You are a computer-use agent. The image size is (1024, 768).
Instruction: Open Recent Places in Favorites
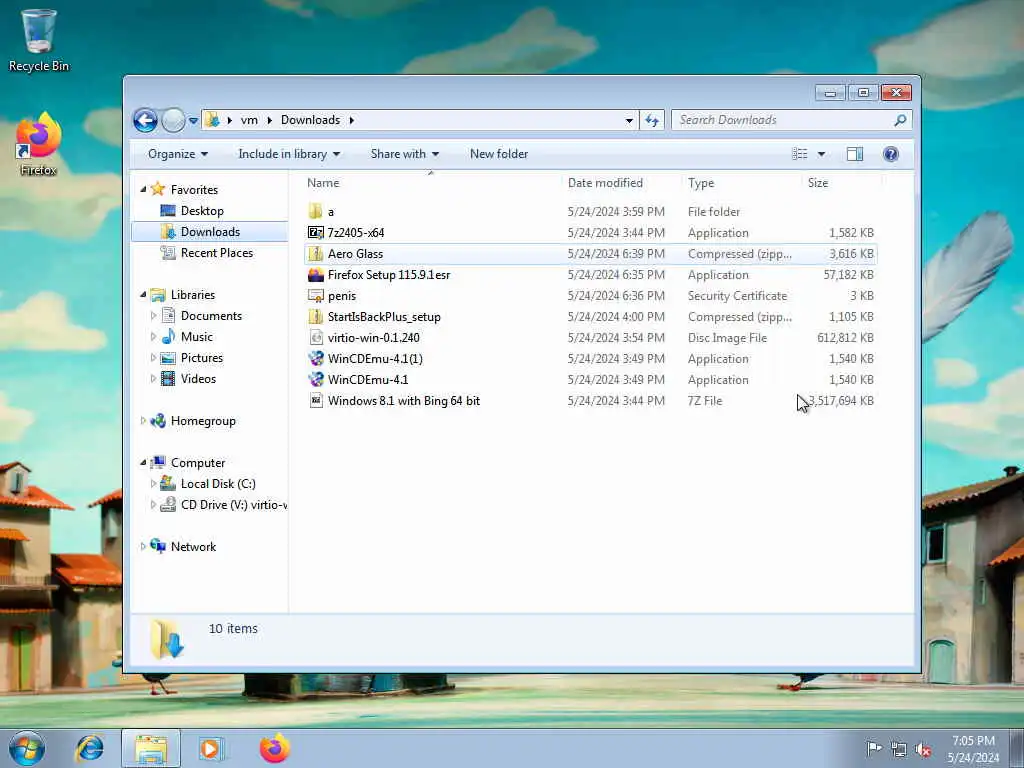pyautogui.click(x=216, y=253)
